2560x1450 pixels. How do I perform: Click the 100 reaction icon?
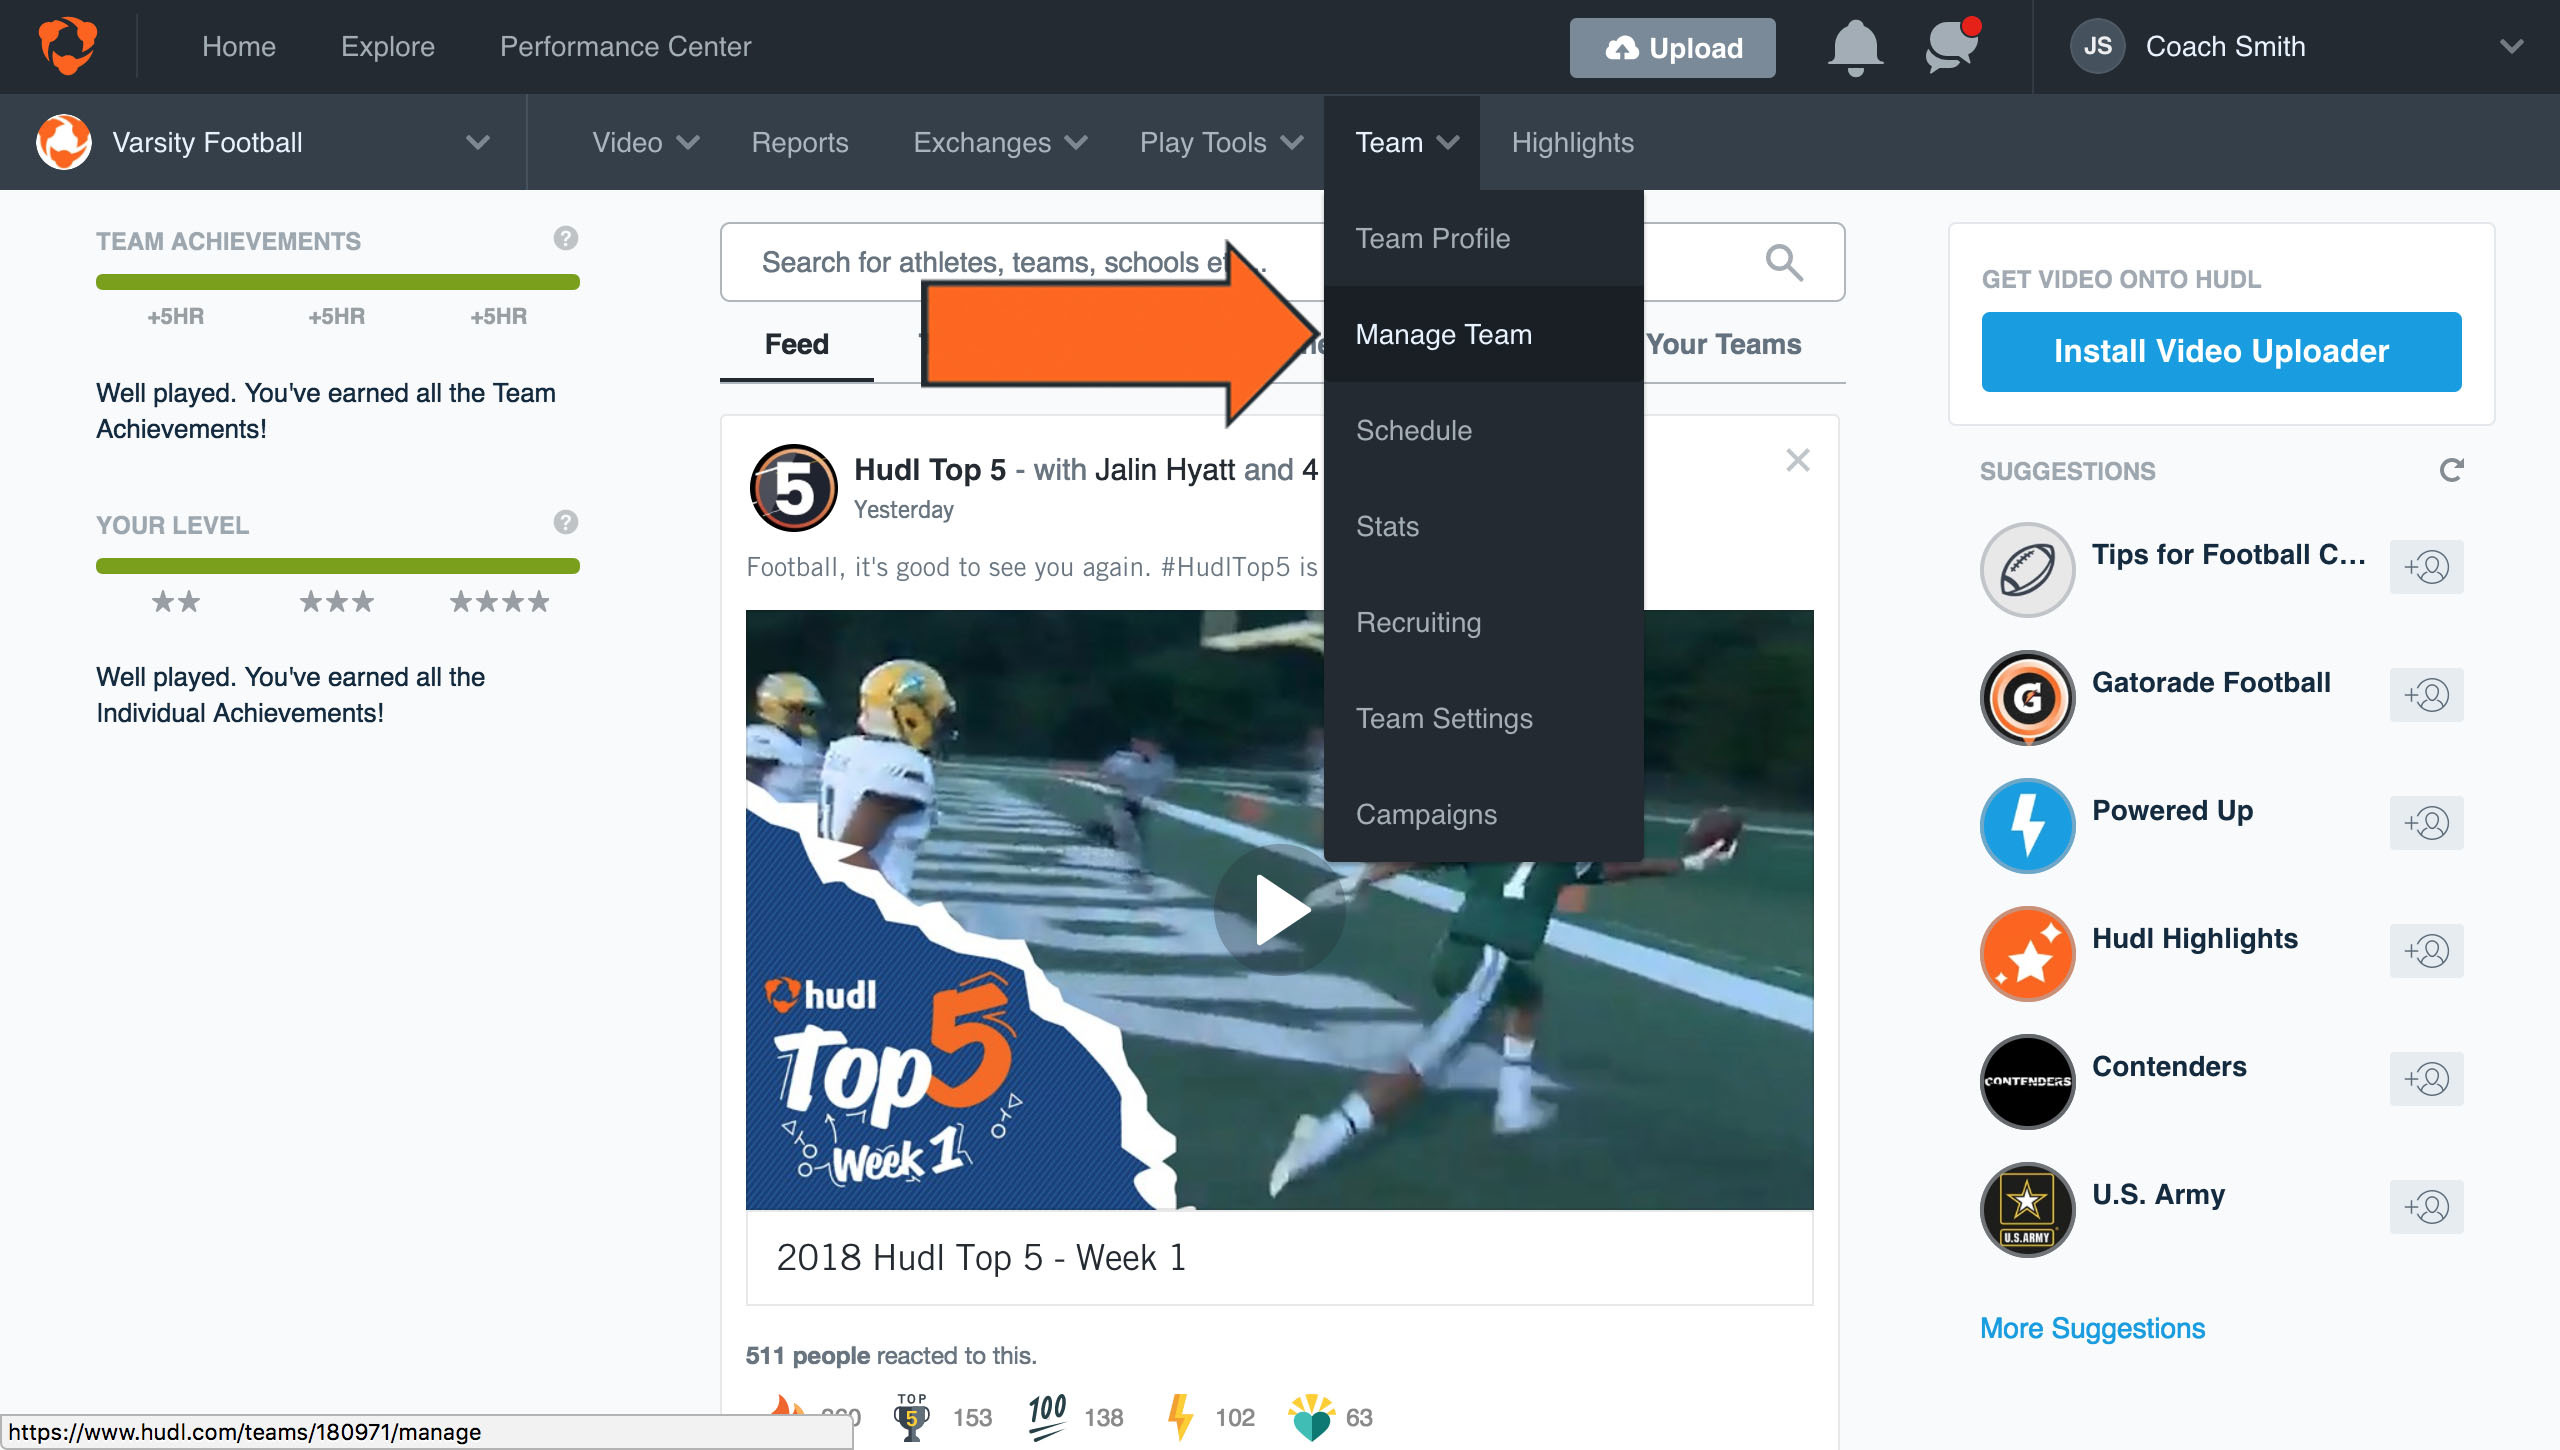pos(1047,1417)
